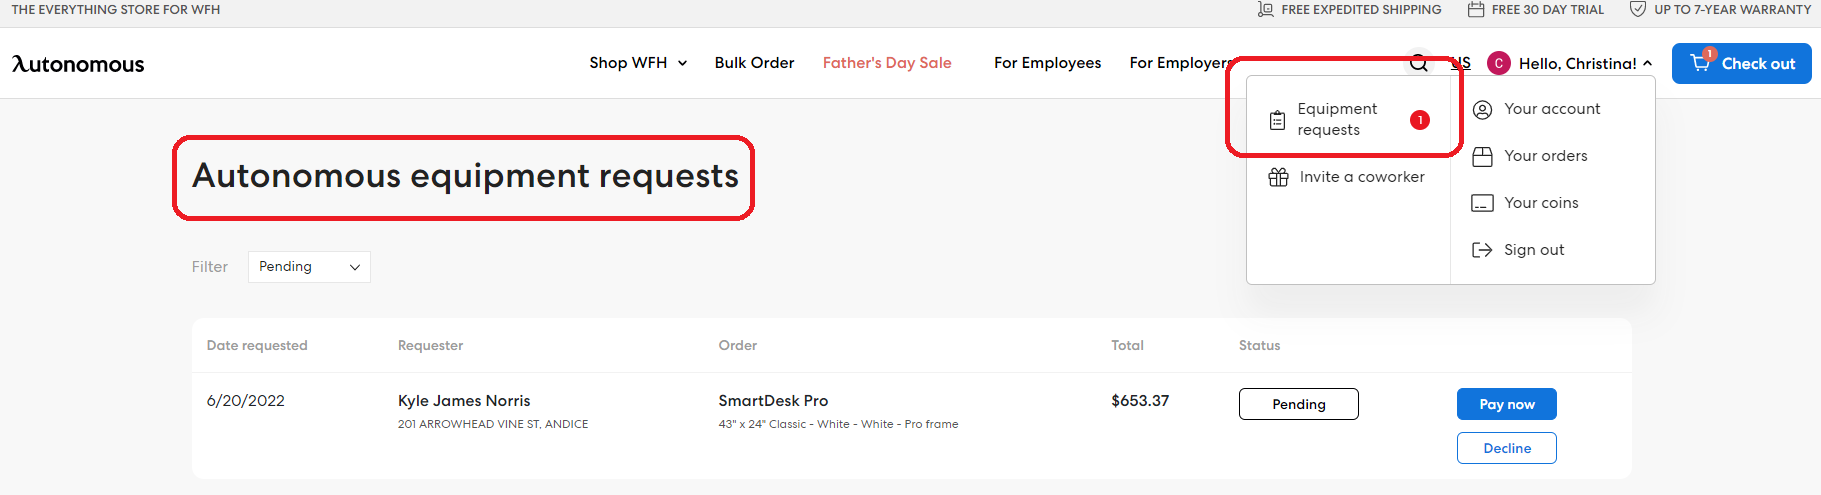The height and width of the screenshot is (495, 1821).
Task: Open the Father's Day Sale link
Action: [x=887, y=63]
